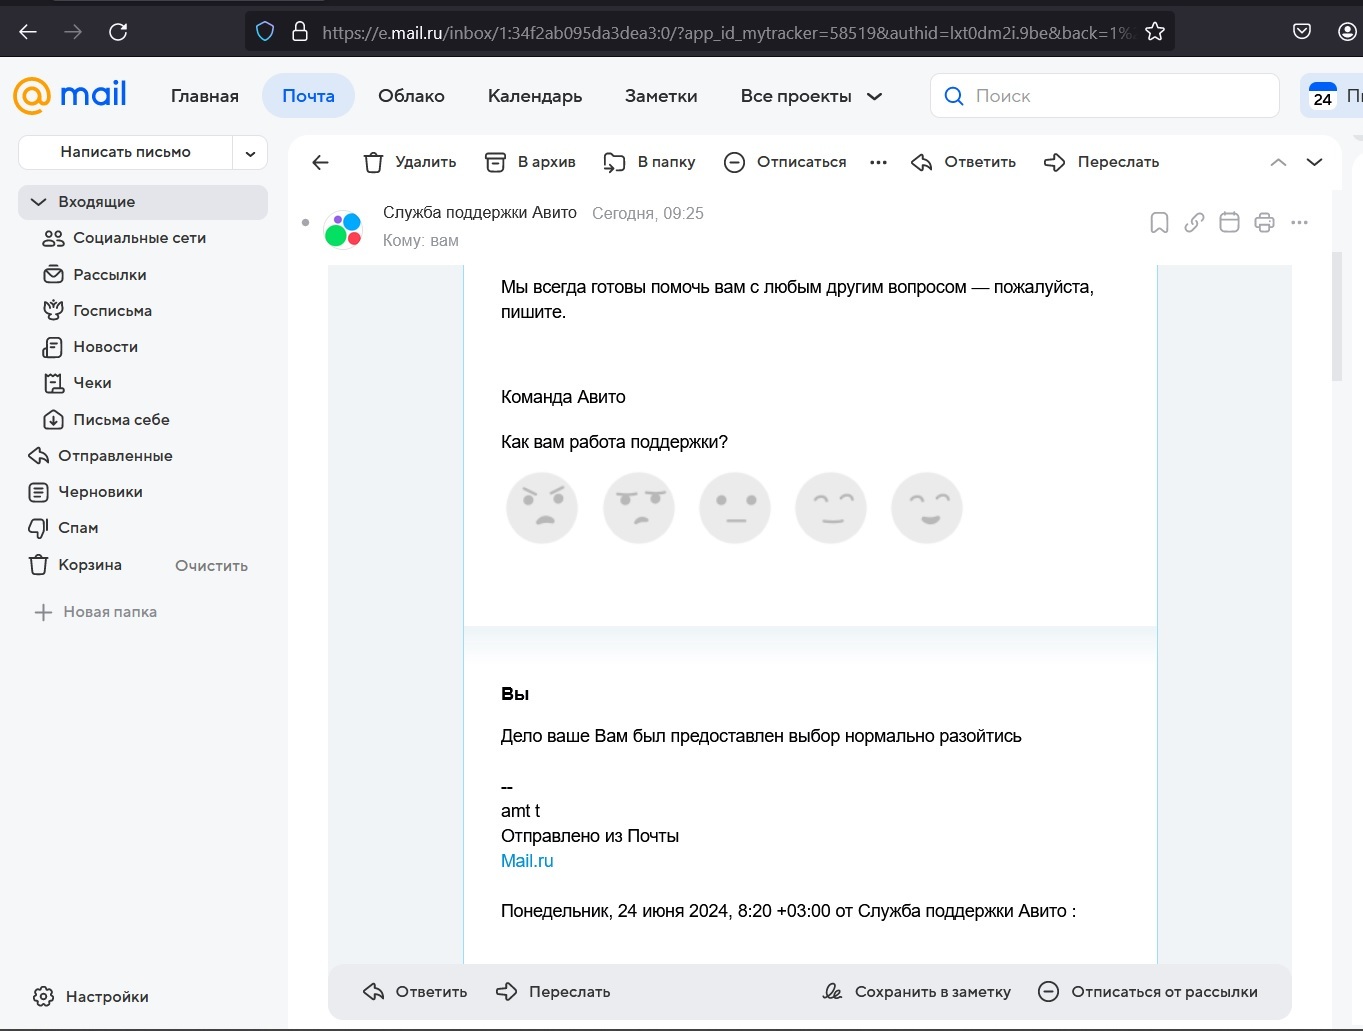
Task: Expand recipient details at Кому: вам
Action: [x=421, y=241]
